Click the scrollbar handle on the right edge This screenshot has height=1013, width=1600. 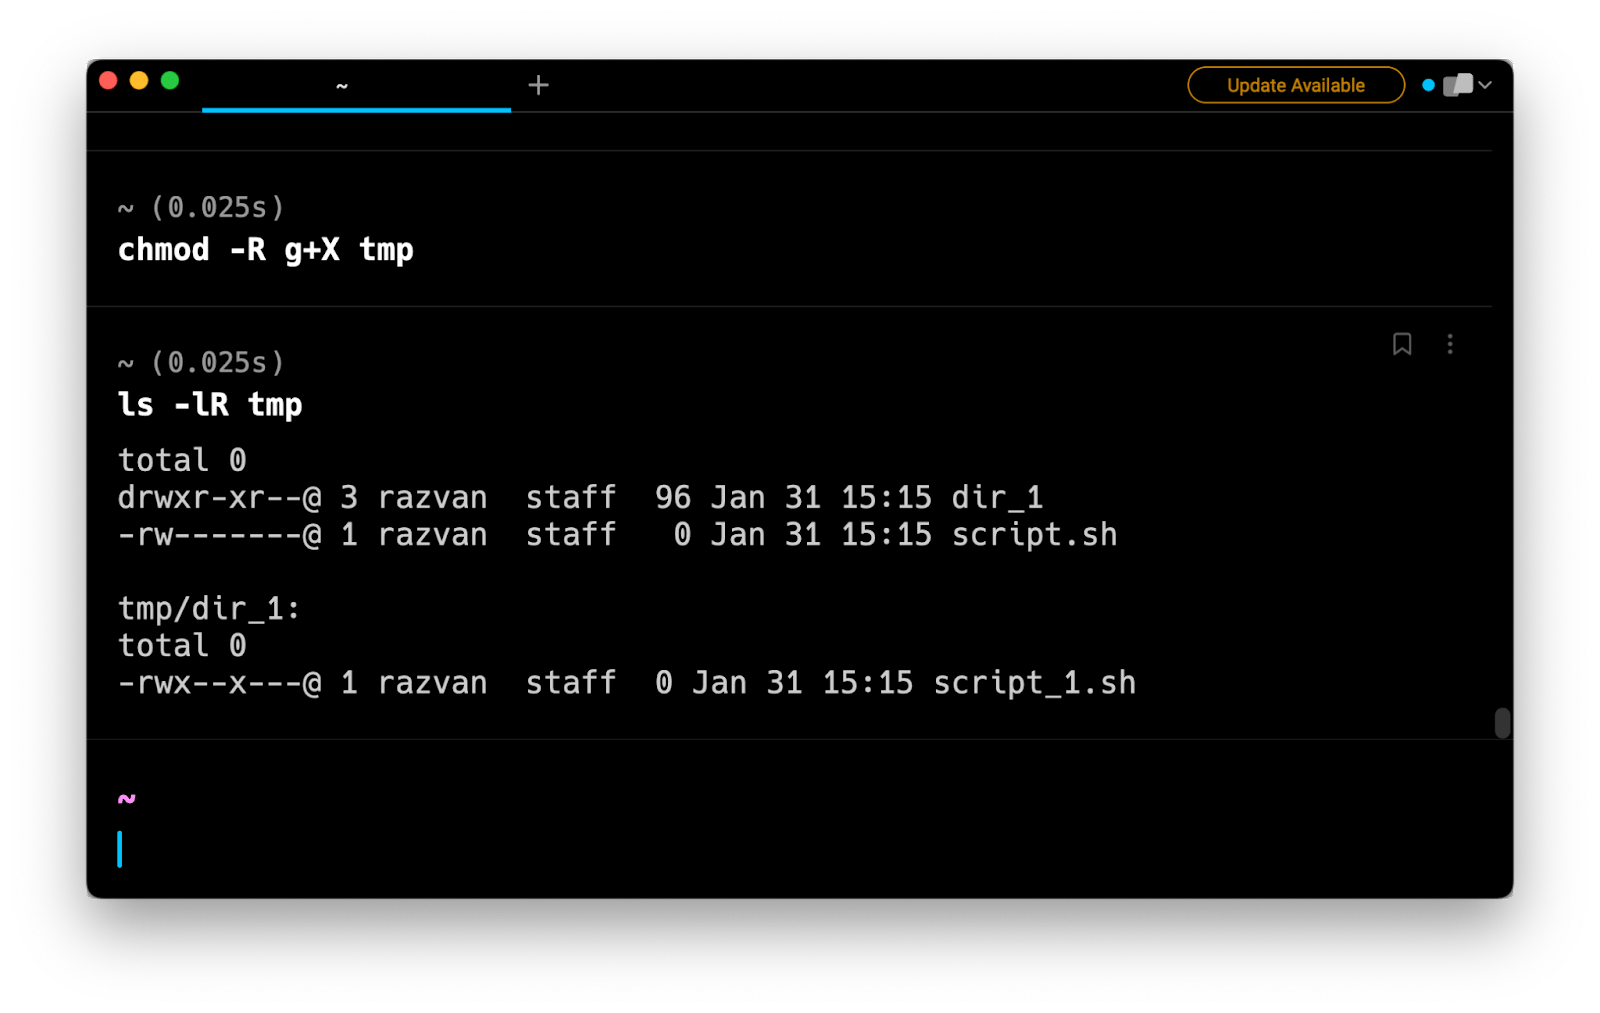click(1501, 722)
